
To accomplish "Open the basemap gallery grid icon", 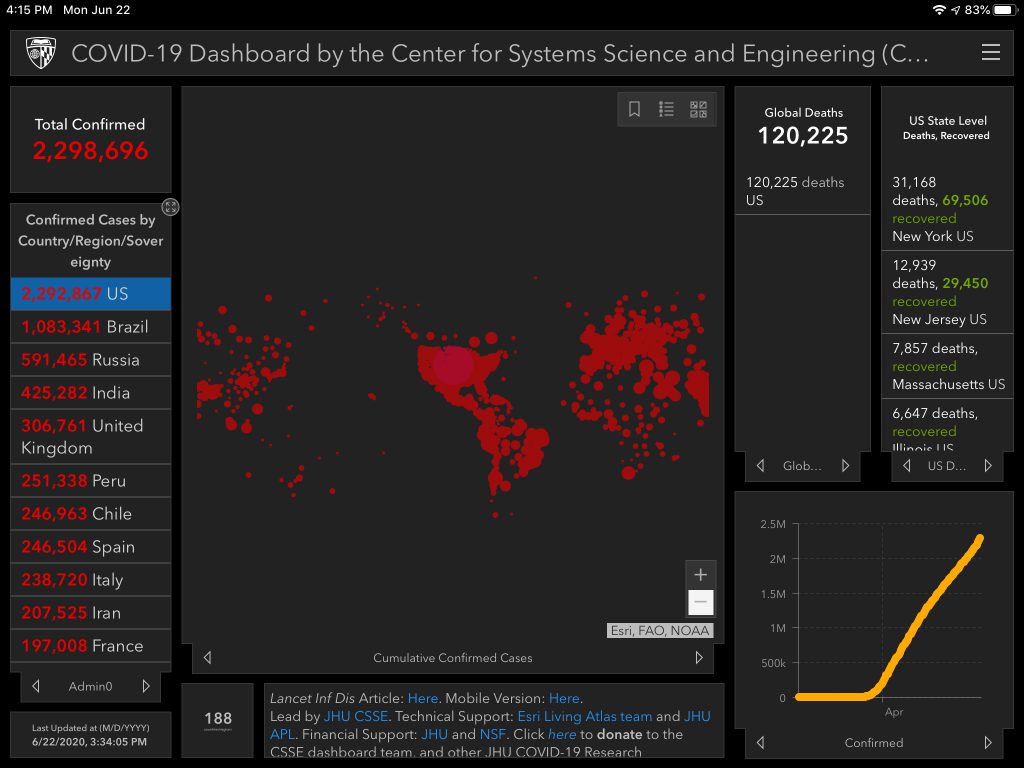I will pyautogui.click(x=698, y=110).
